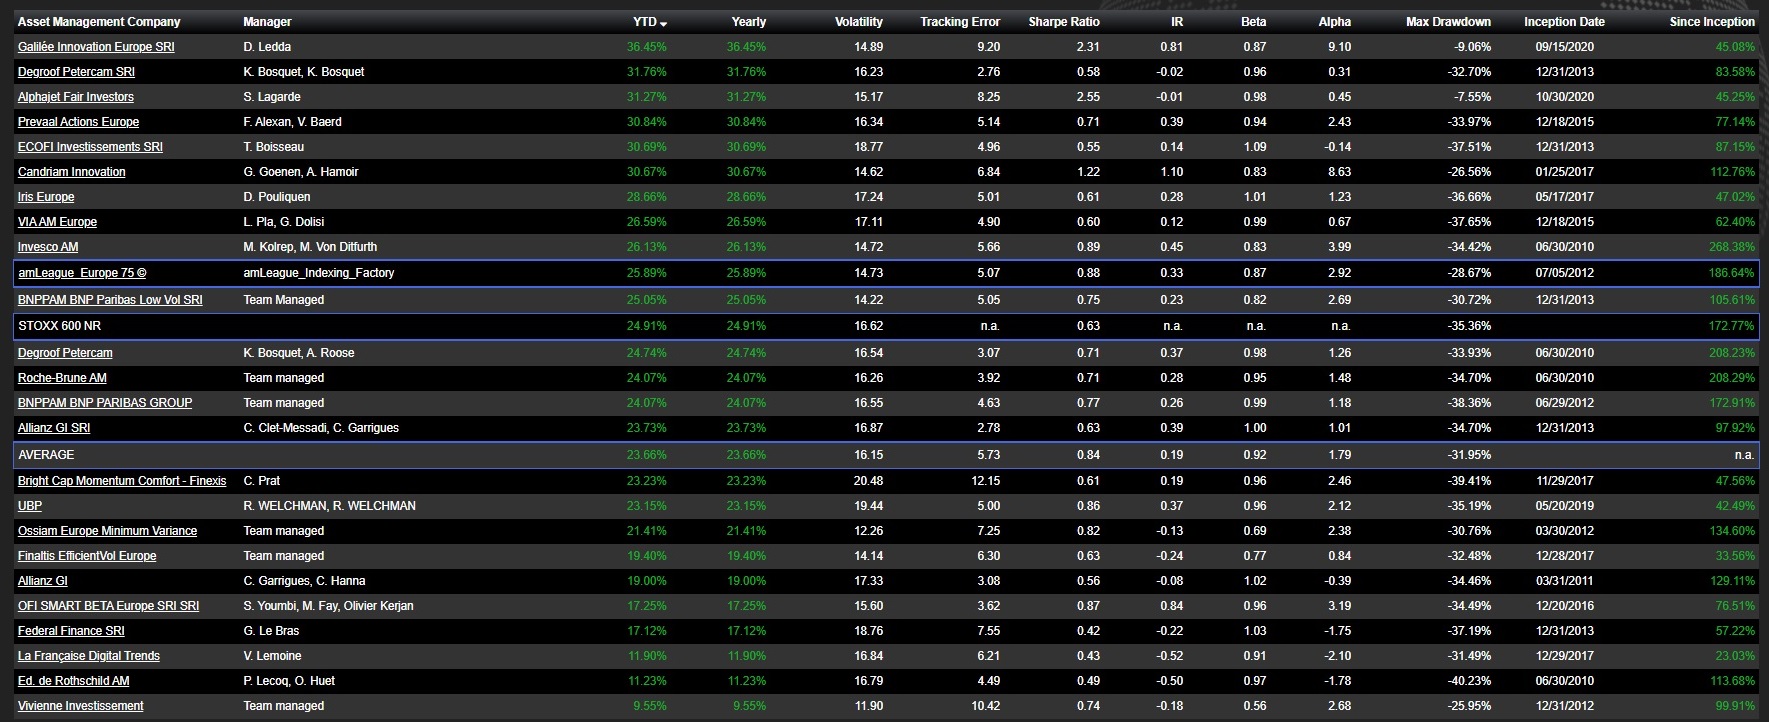Viewport: 1769px width, 722px height.
Task: Sort by the YTD column header
Action: coord(650,22)
